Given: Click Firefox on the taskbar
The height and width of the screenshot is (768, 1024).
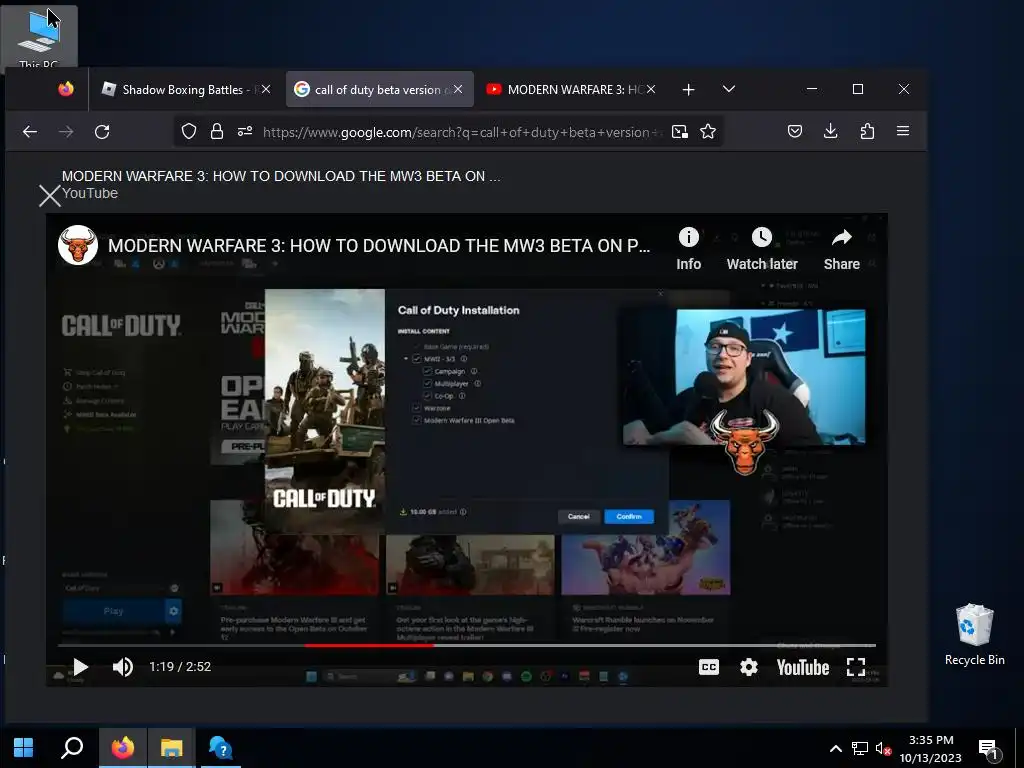Looking at the screenshot, I should coord(123,748).
